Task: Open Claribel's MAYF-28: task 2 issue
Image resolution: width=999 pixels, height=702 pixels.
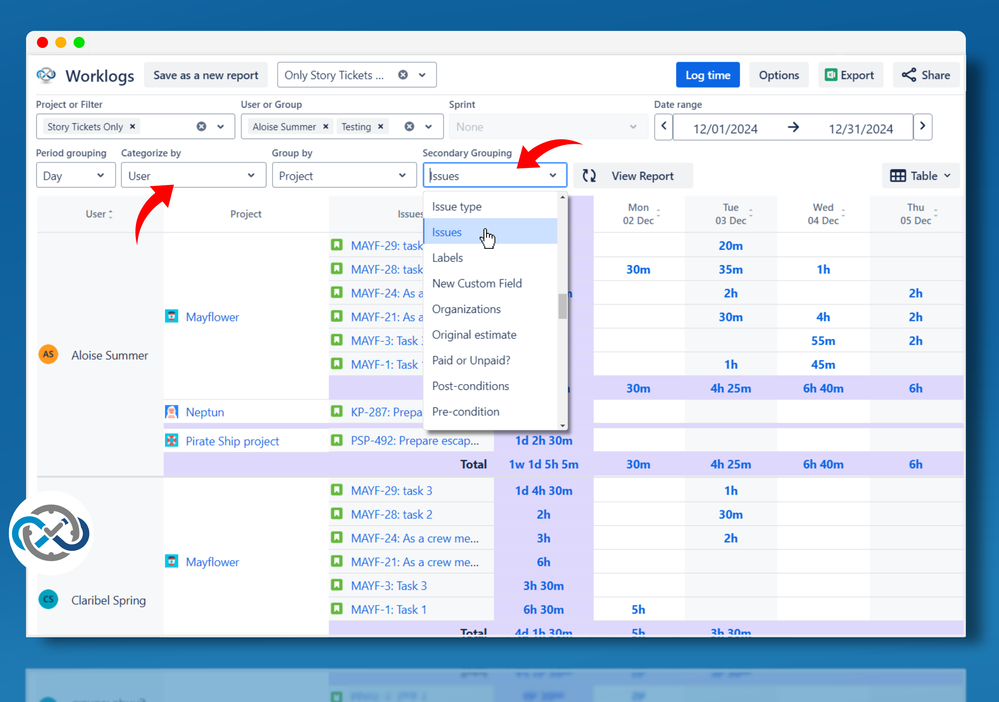Action: coord(391,514)
